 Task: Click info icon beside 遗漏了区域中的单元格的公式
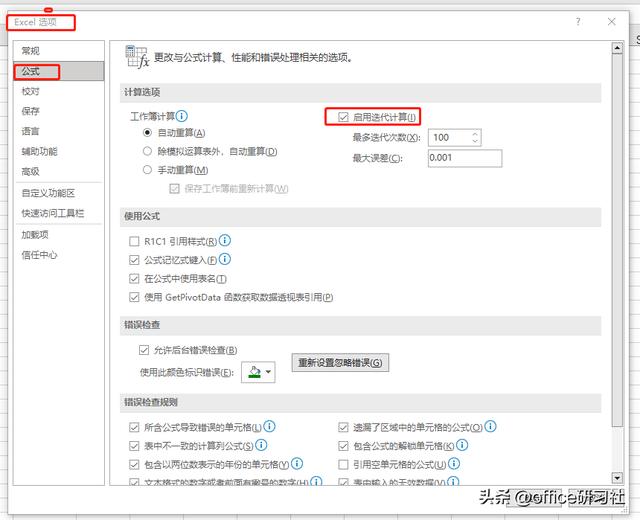point(490,426)
